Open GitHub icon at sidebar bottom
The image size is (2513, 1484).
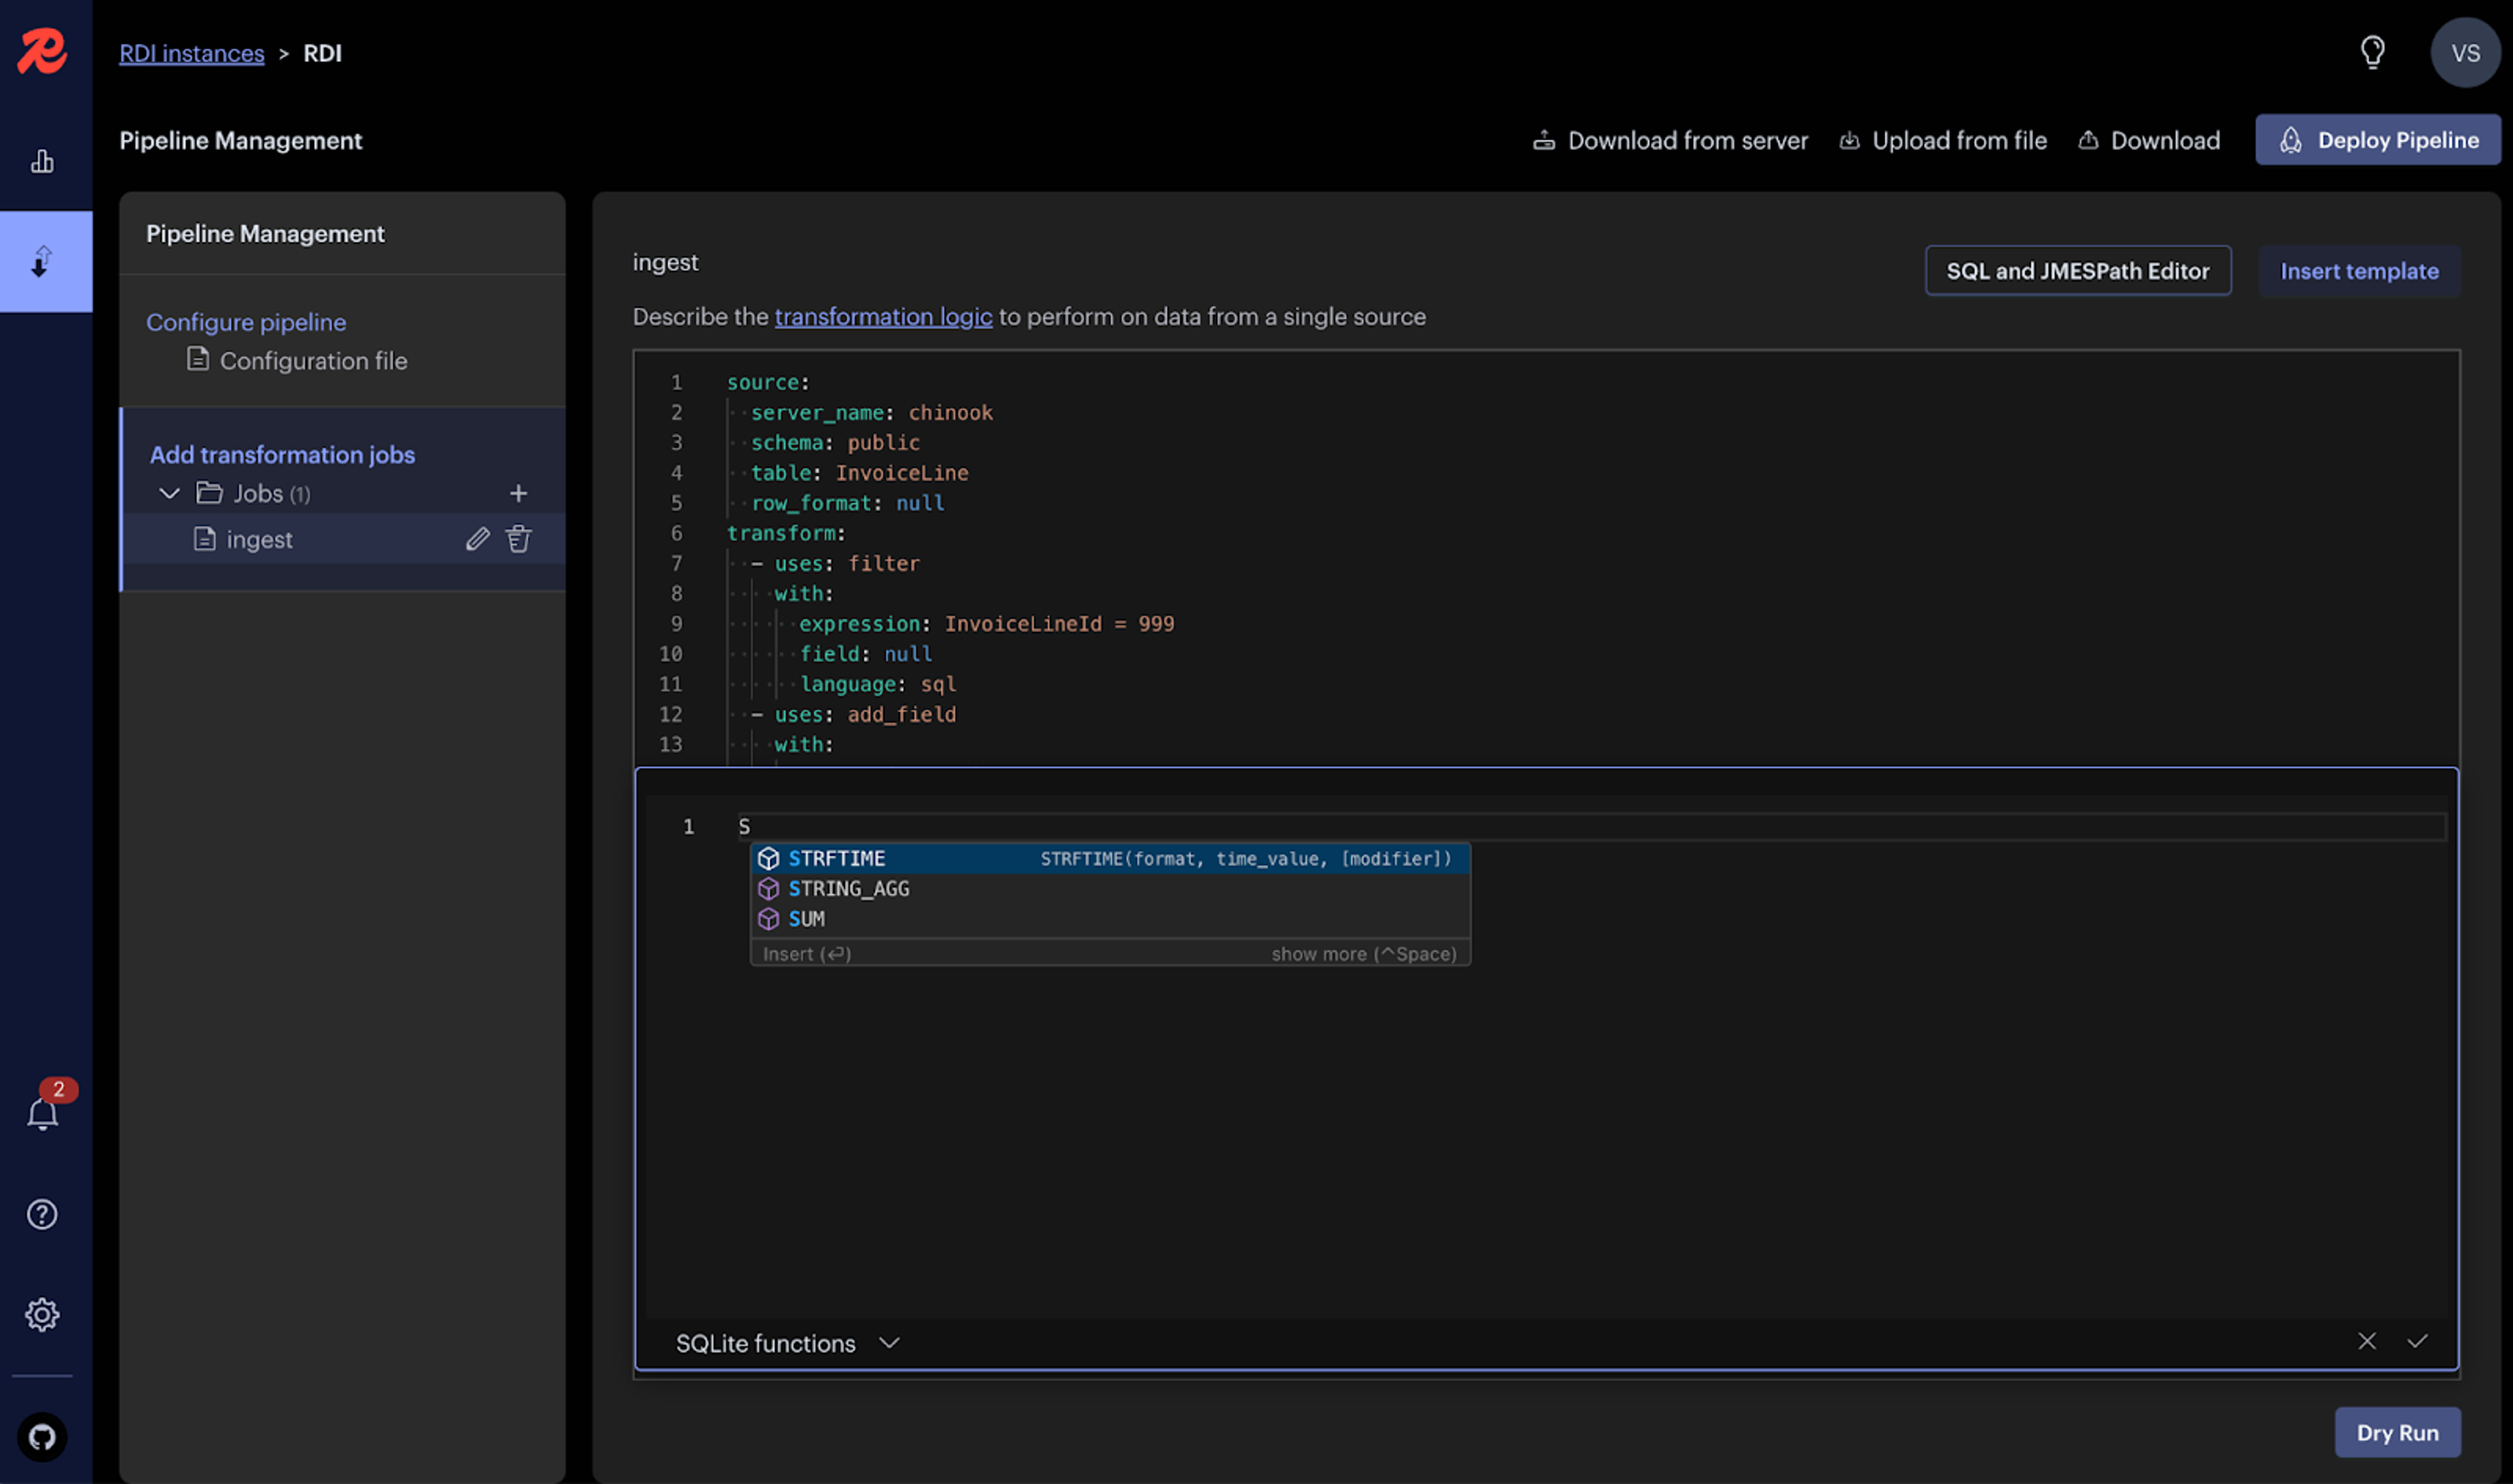[x=42, y=1437]
